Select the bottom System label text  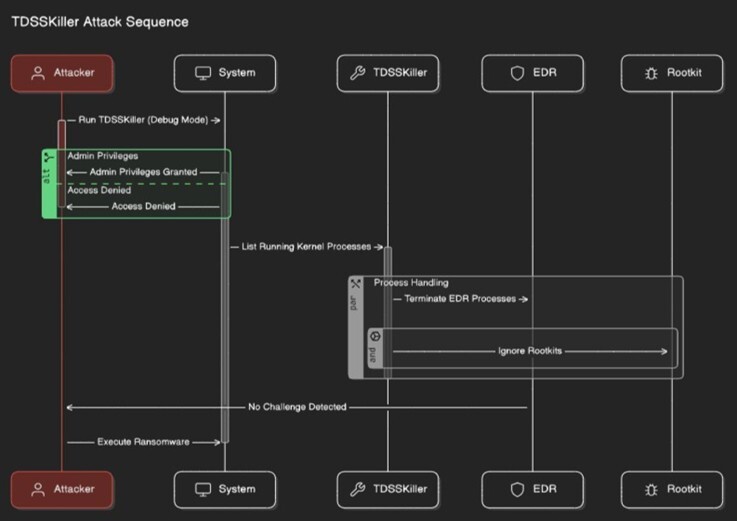[237, 489]
